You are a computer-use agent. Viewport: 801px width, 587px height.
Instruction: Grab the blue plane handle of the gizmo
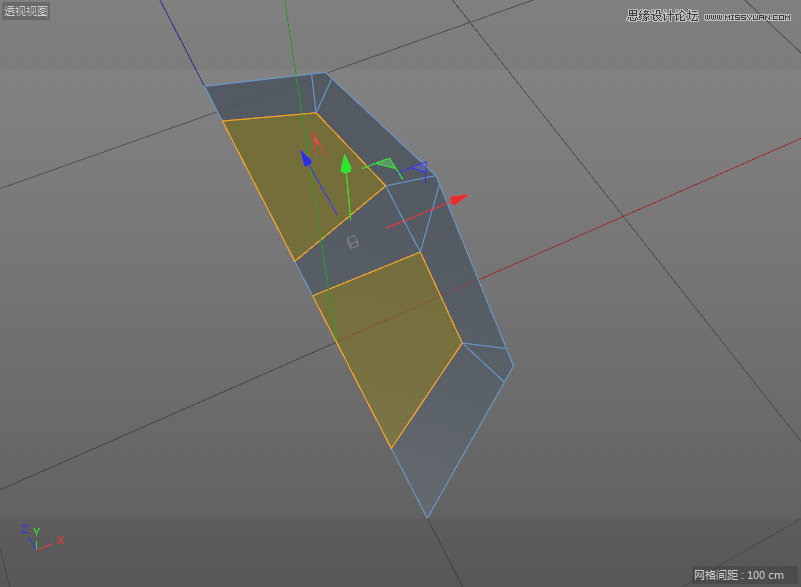point(420,168)
